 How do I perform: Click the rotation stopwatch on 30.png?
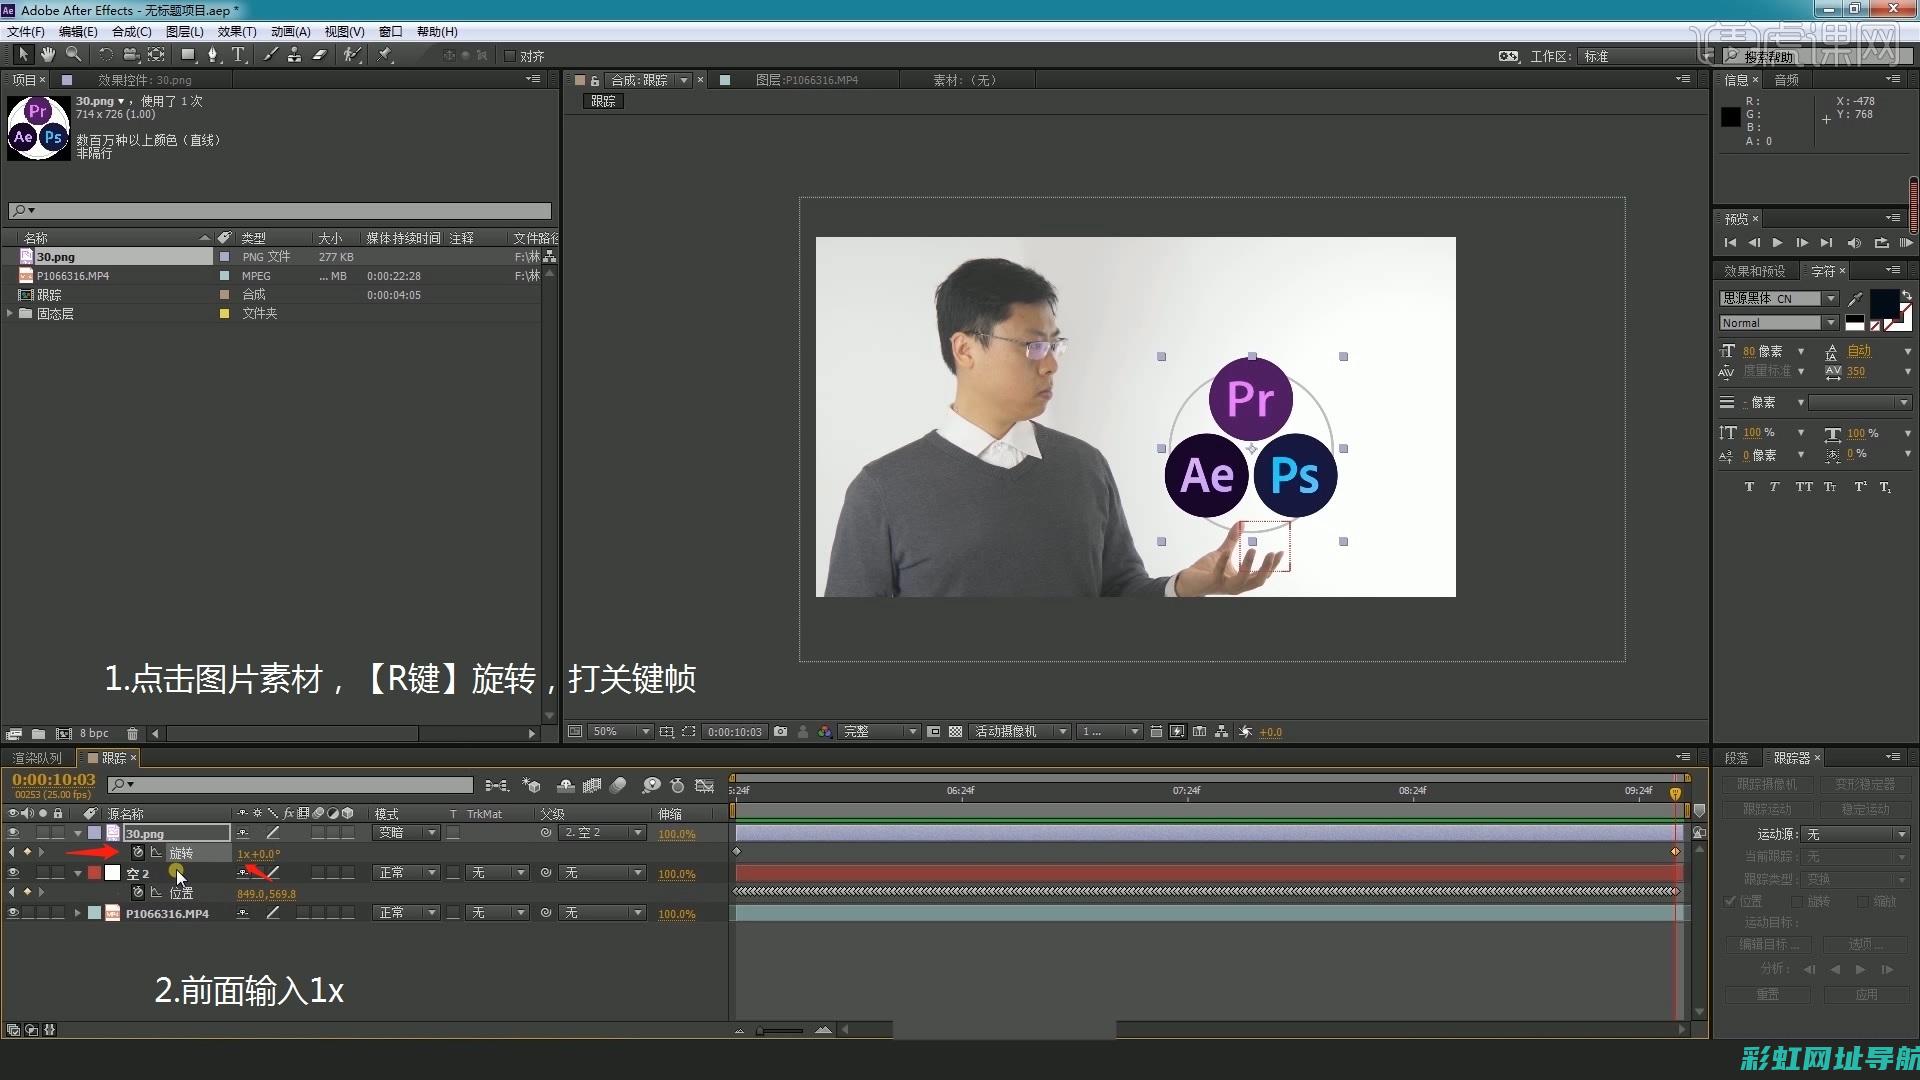(138, 853)
